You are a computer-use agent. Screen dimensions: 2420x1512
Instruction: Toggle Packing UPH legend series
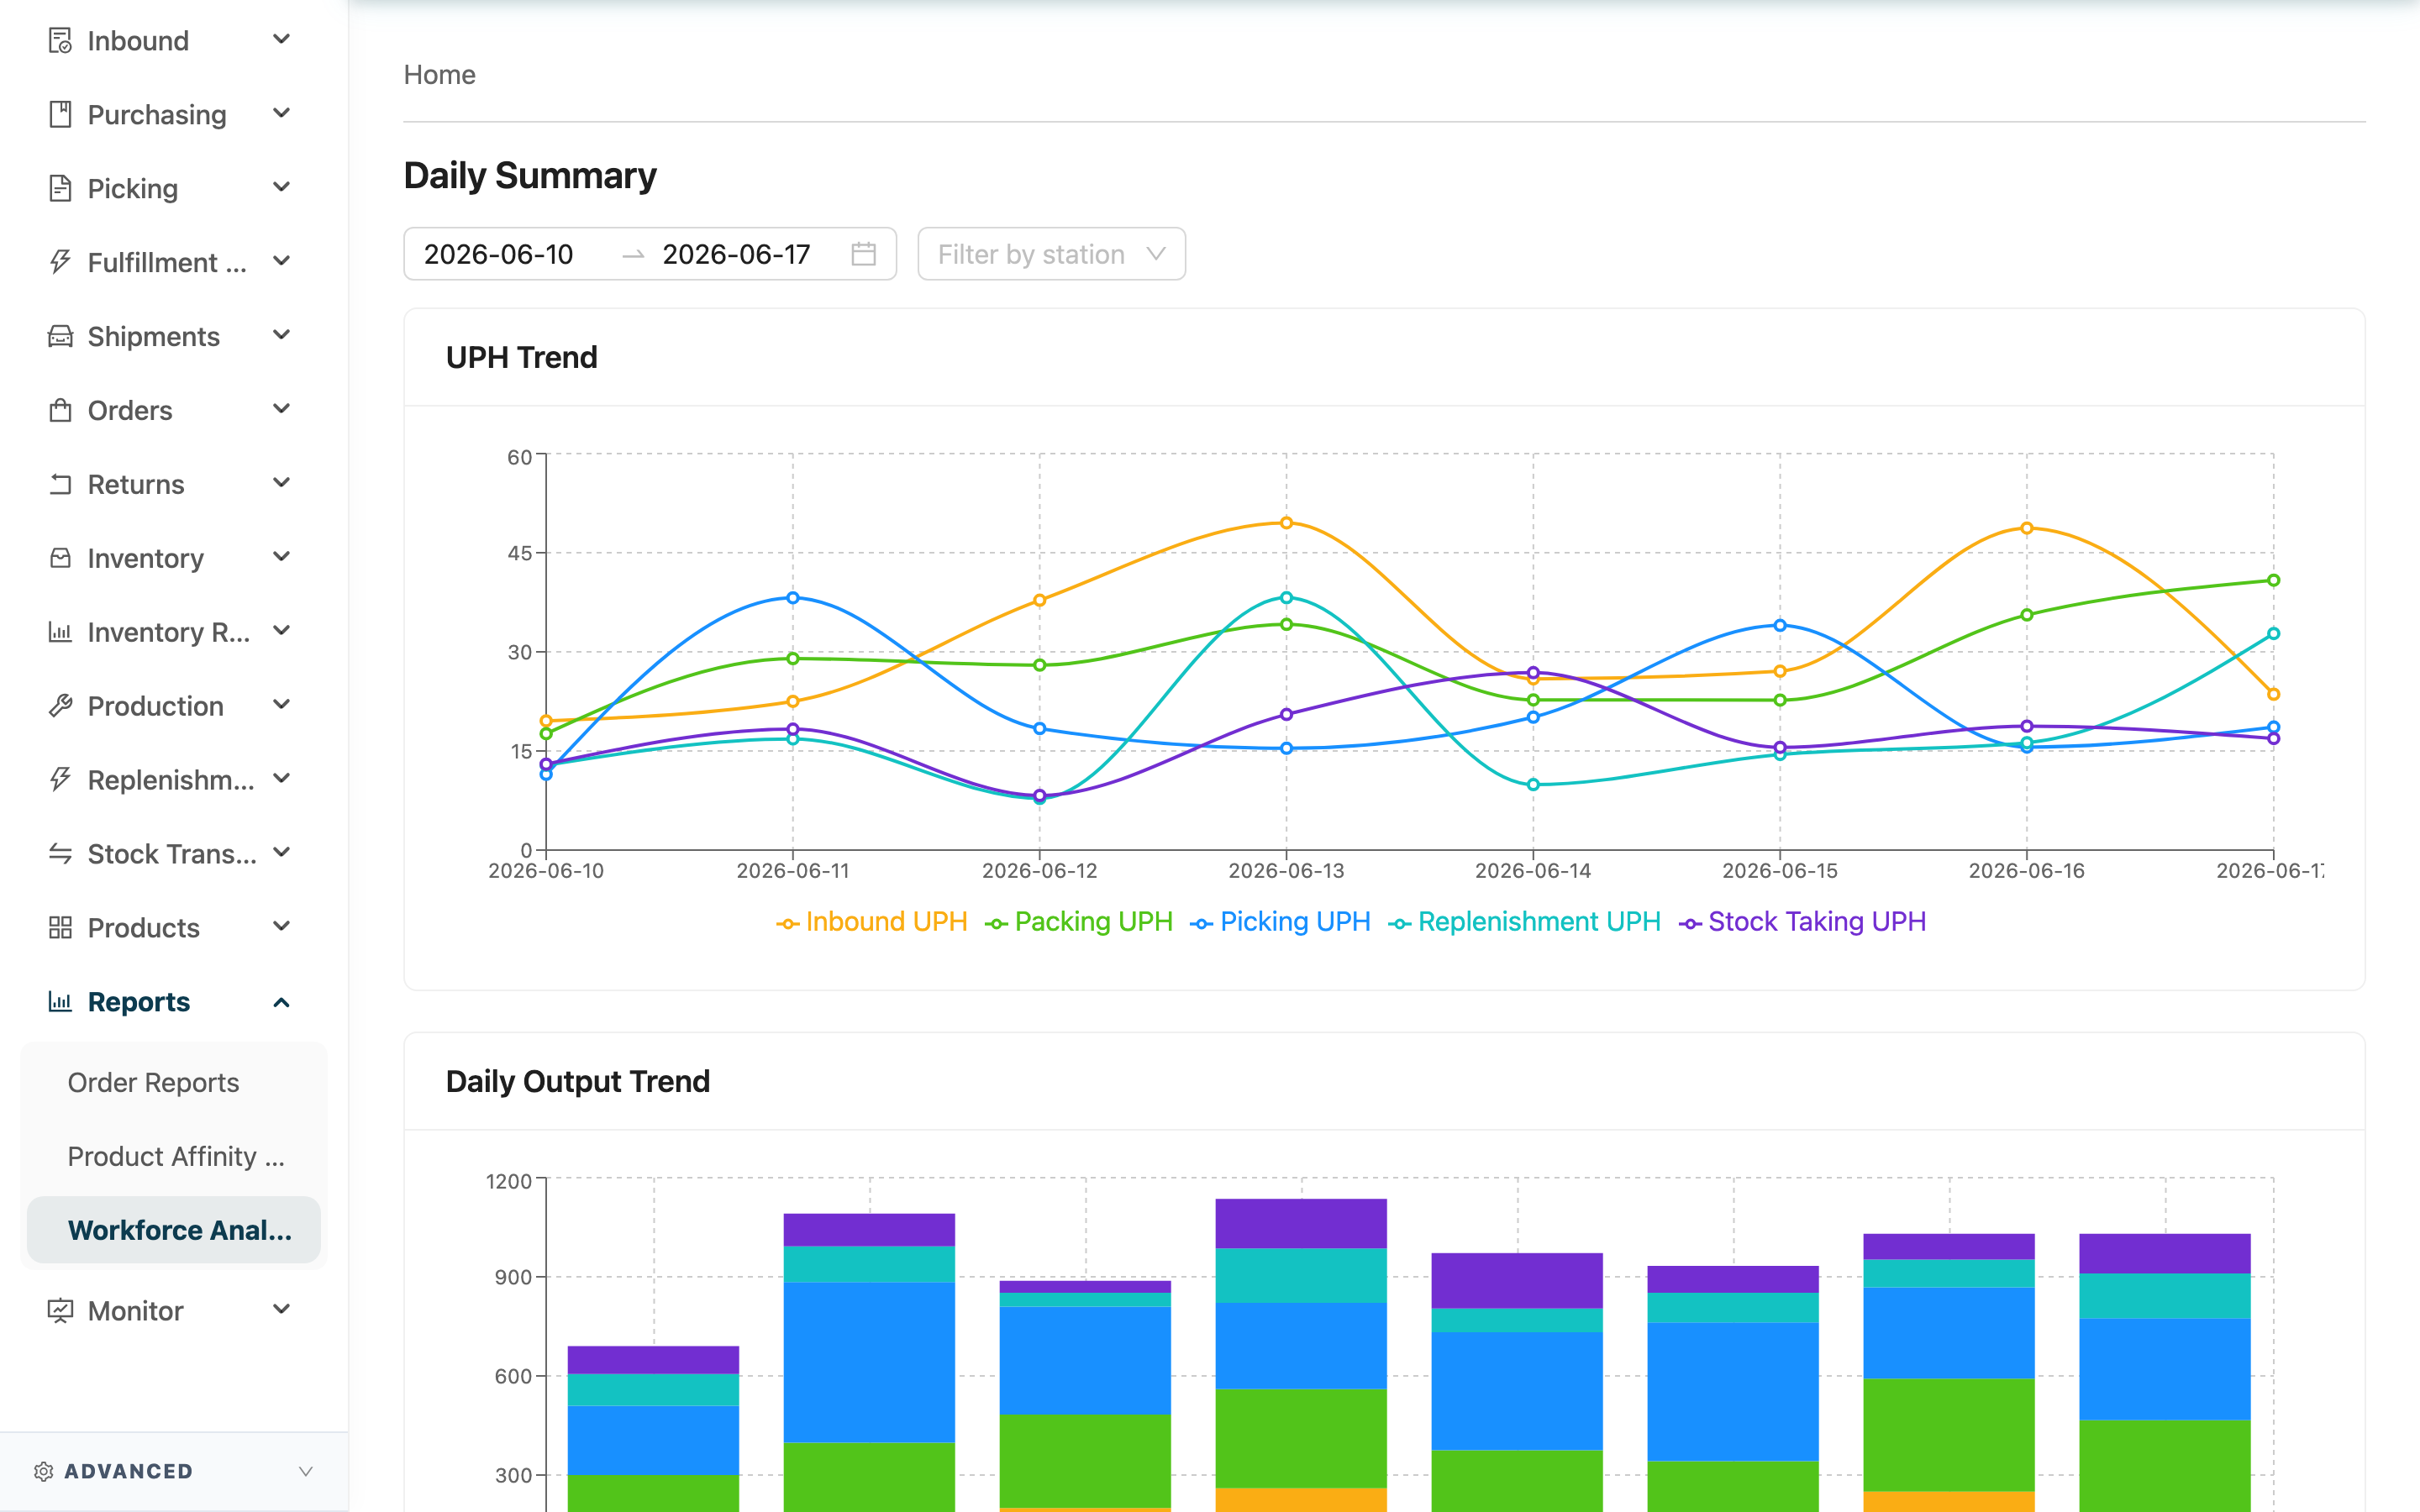1079,922
